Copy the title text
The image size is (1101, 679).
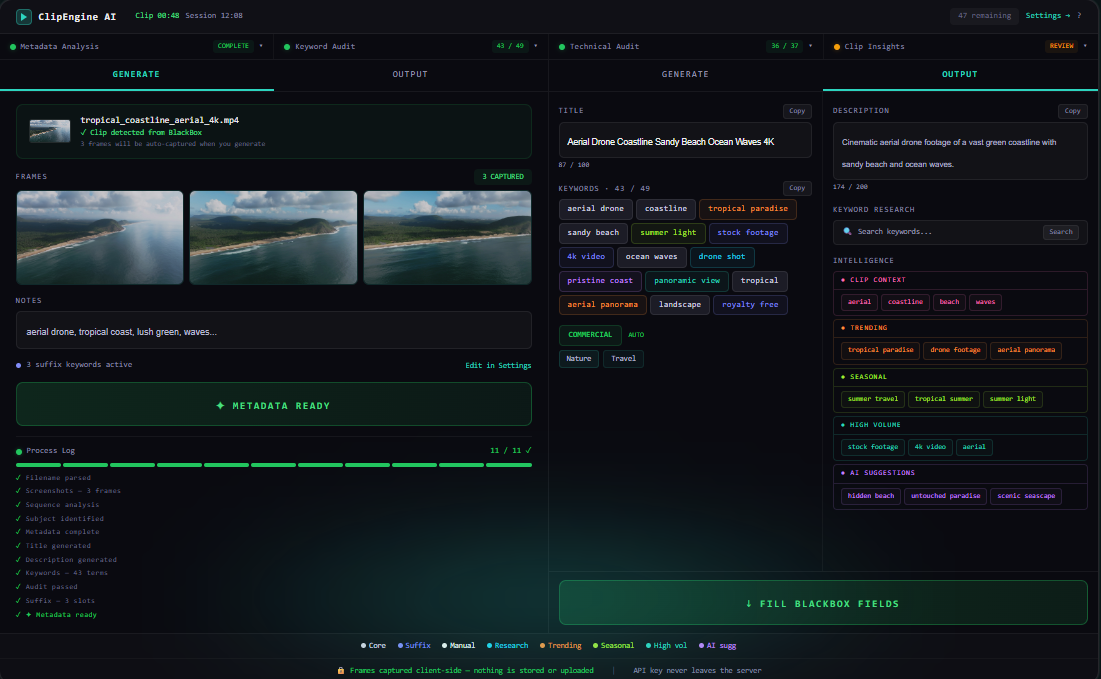click(x=797, y=111)
